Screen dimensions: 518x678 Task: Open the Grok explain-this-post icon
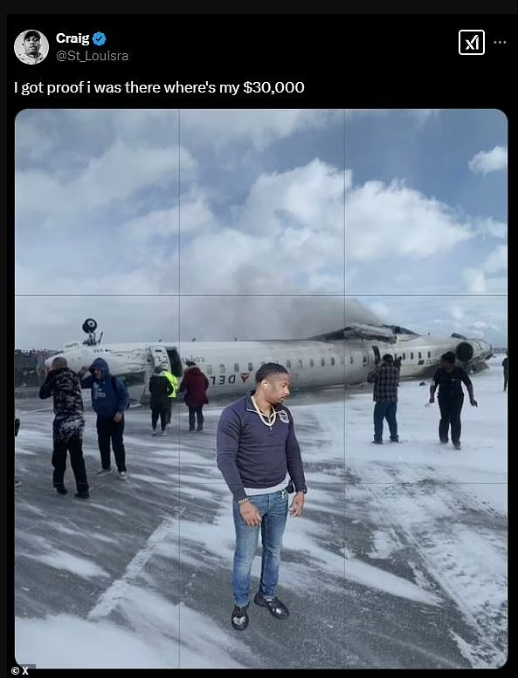click(x=471, y=42)
